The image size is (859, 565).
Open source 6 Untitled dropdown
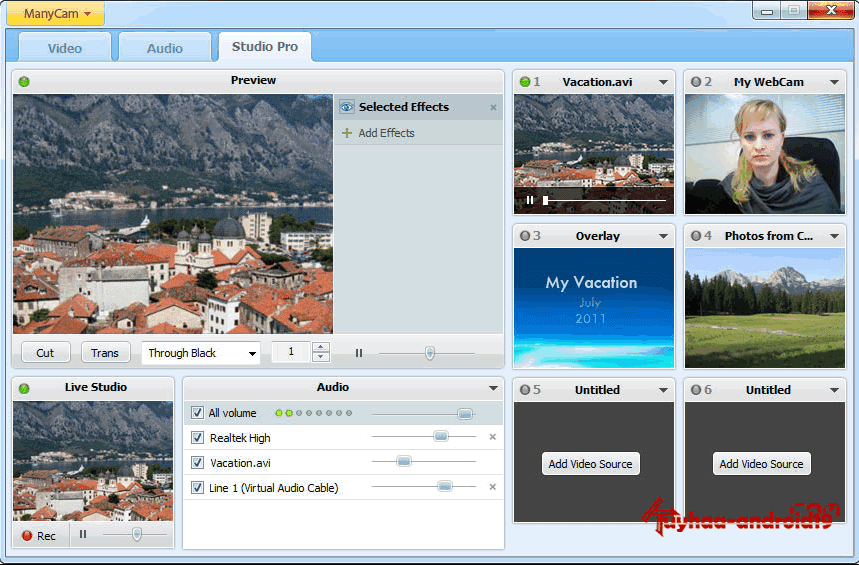834,390
